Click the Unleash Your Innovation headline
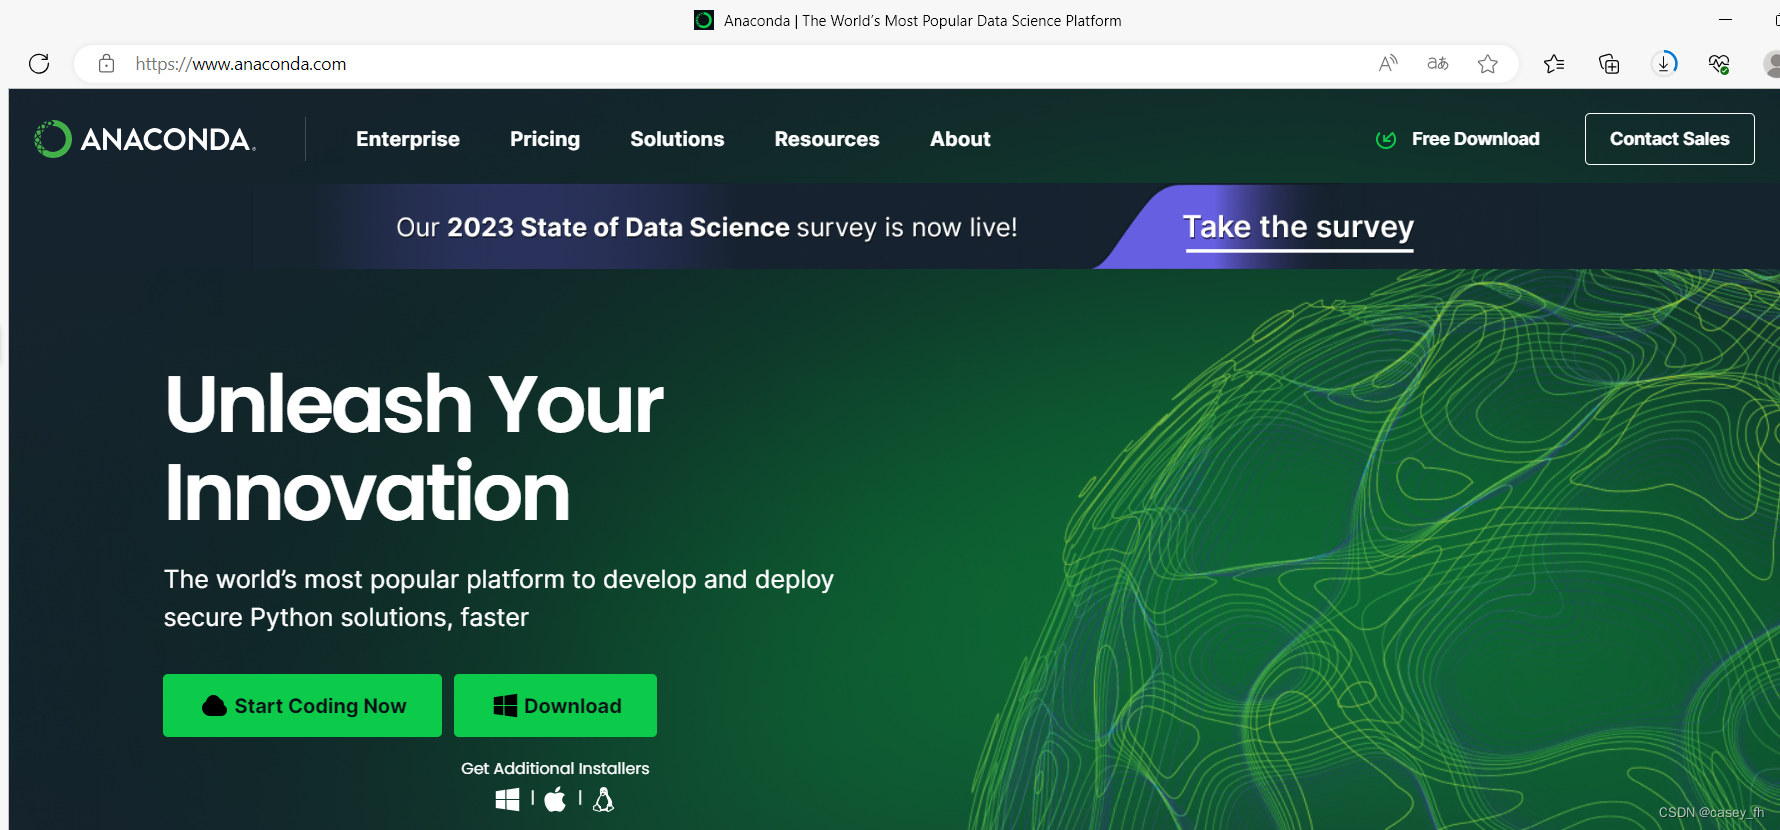 (414, 447)
